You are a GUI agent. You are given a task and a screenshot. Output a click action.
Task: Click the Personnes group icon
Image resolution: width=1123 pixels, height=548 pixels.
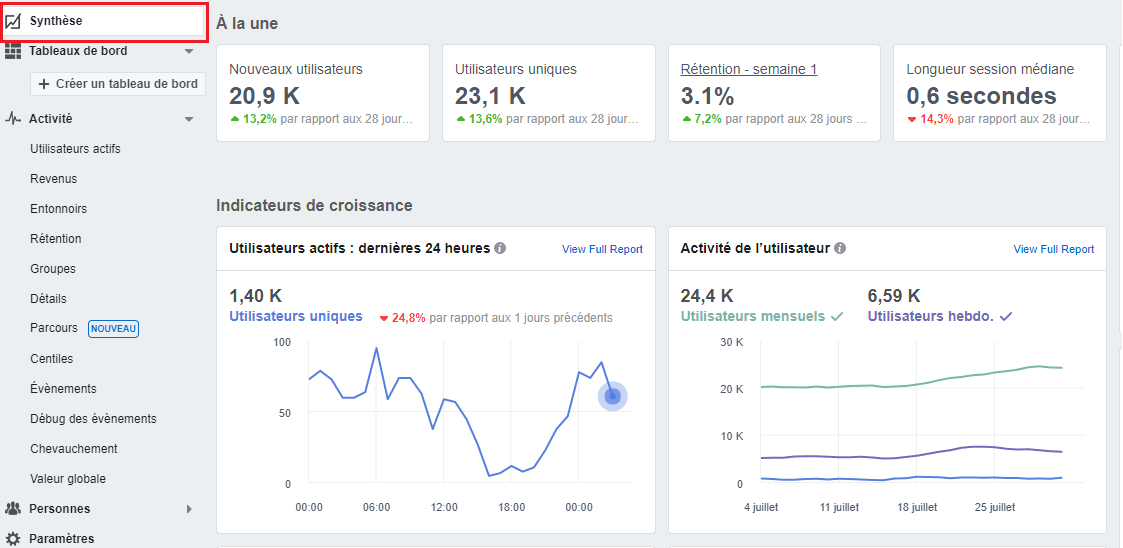(x=12, y=509)
